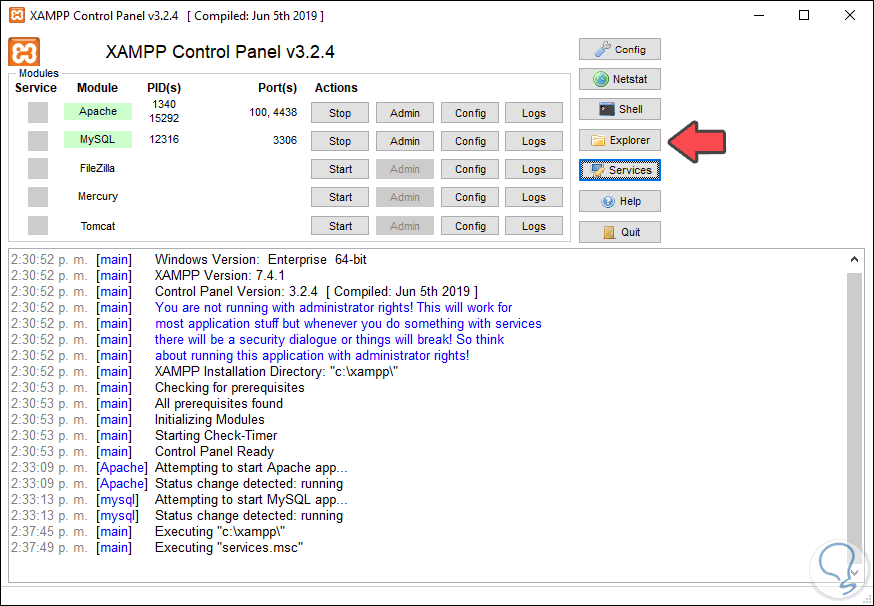Open Netstat globe button

[620, 79]
